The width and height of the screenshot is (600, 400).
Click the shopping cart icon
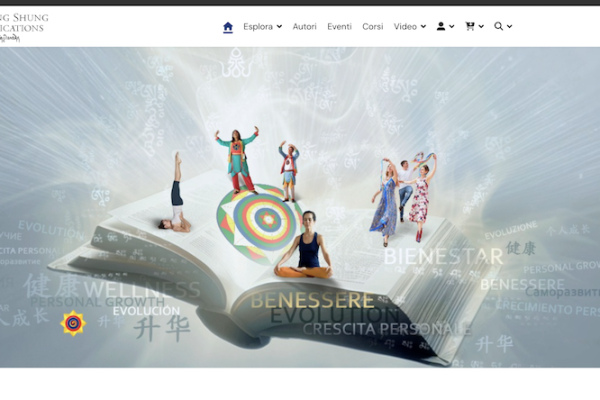[x=470, y=26]
